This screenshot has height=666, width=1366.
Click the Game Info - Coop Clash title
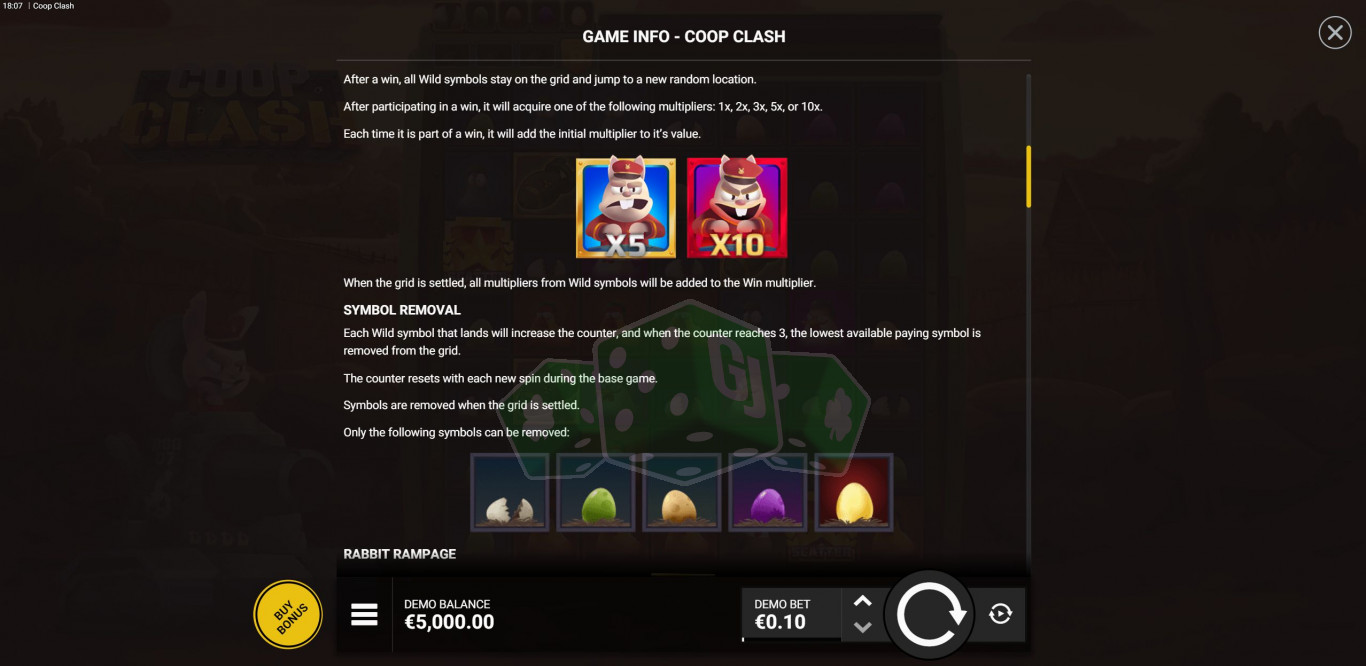(x=684, y=36)
